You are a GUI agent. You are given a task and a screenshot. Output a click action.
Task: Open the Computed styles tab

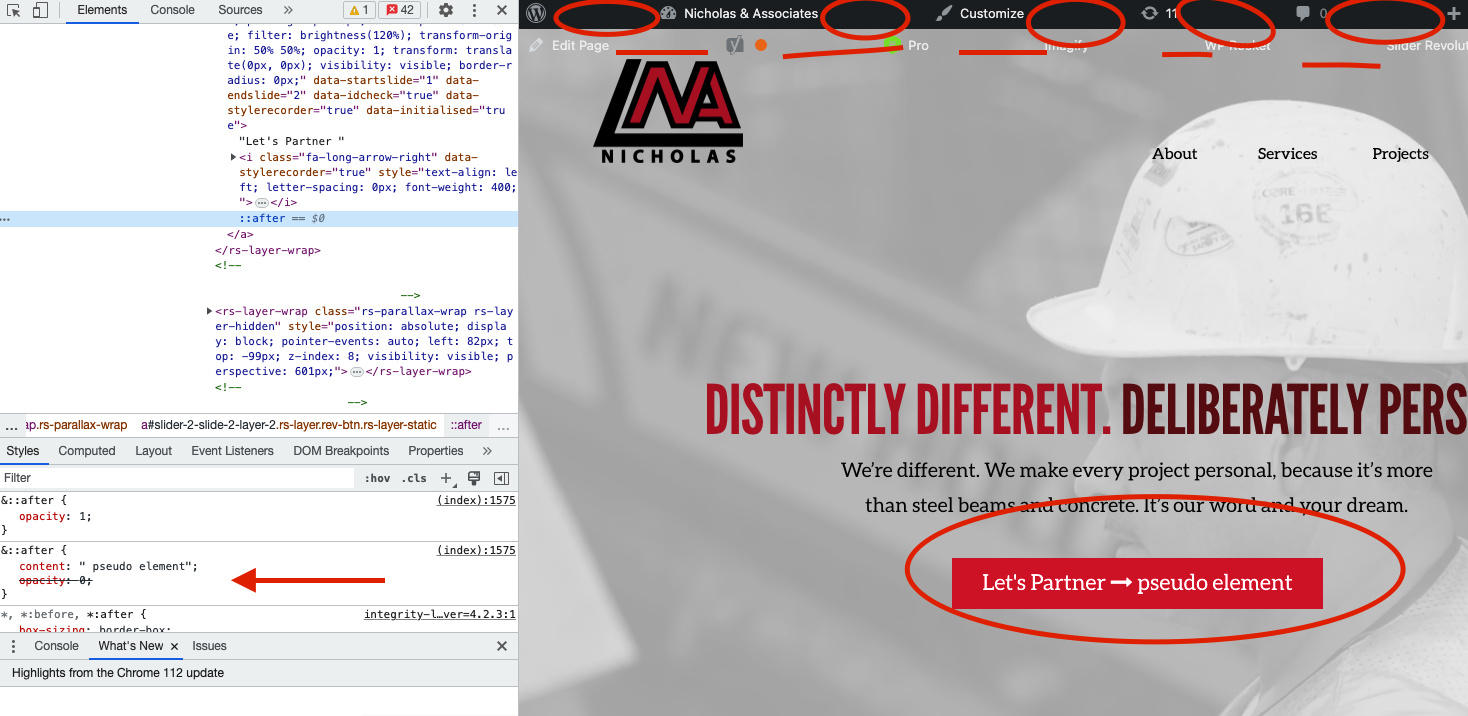pyautogui.click(x=87, y=451)
